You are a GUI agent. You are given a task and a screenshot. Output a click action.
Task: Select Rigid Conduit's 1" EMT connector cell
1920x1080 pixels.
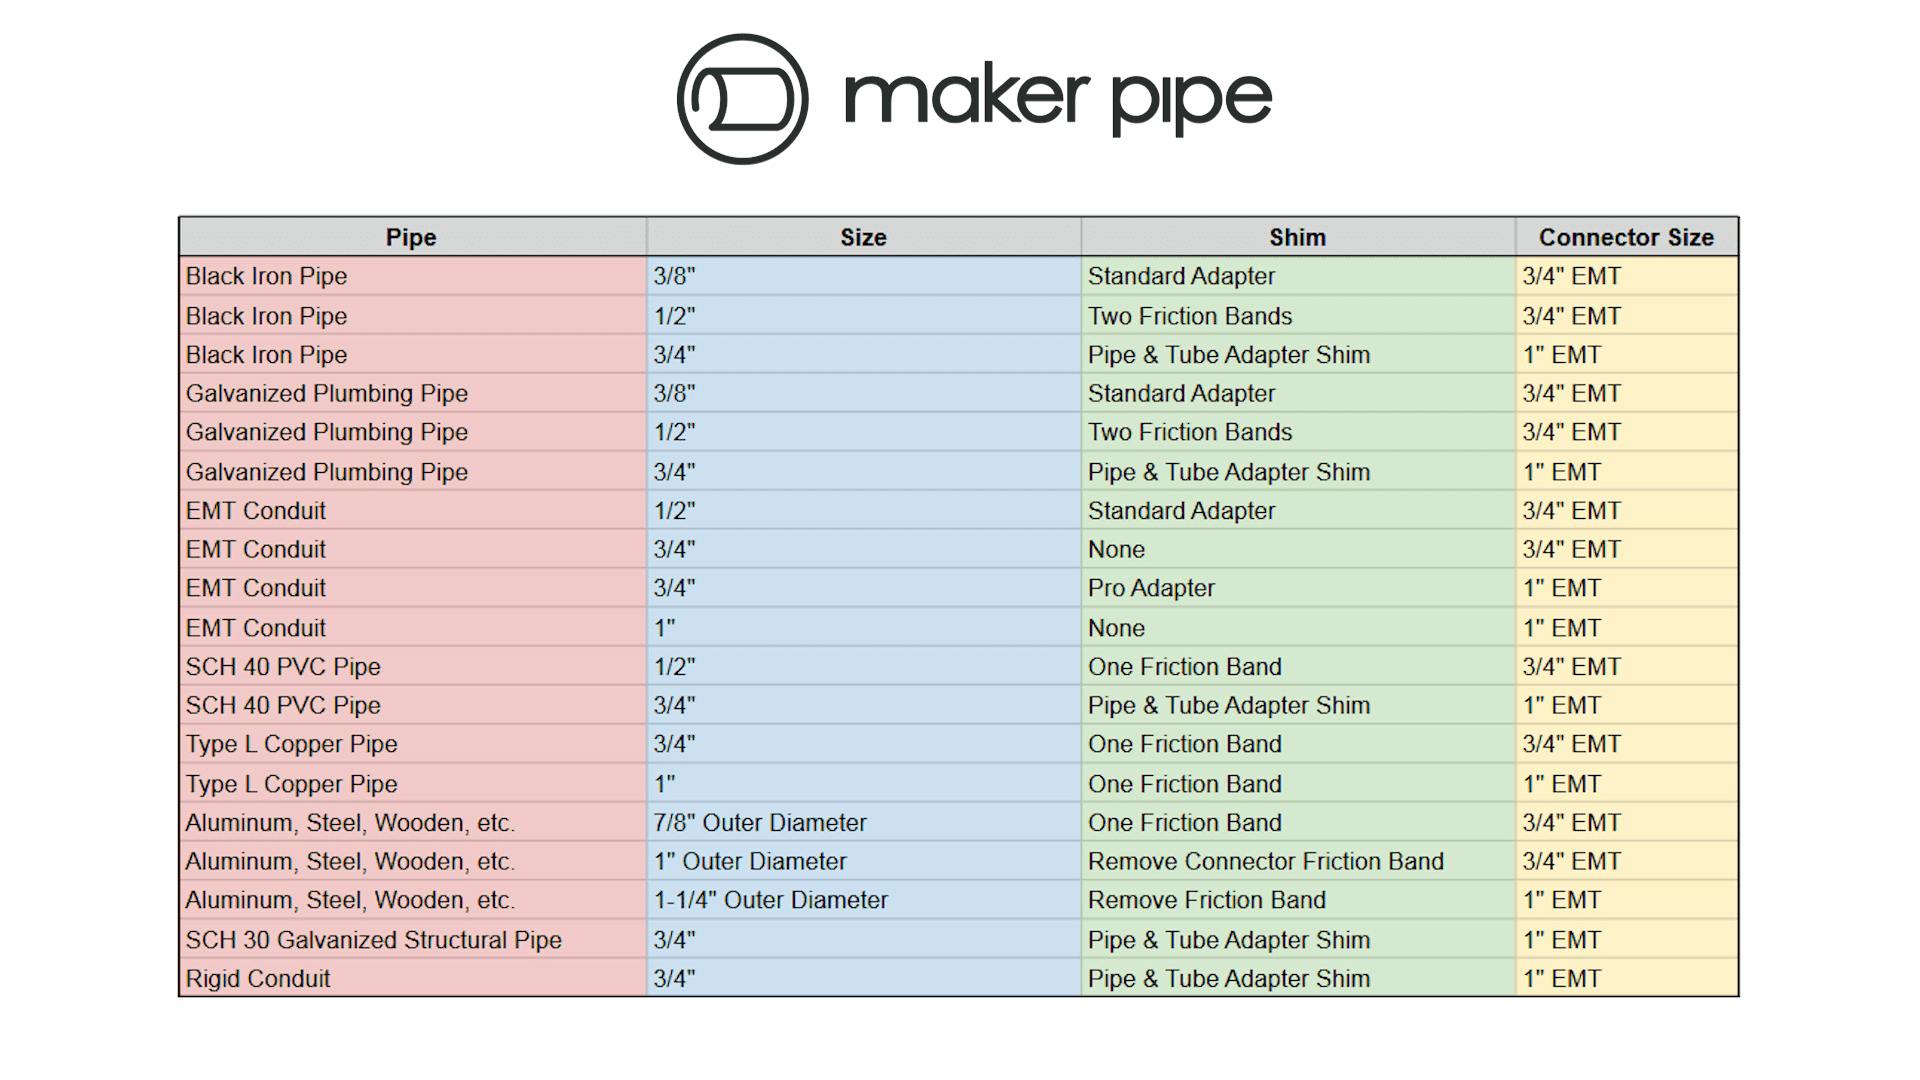click(x=1627, y=978)
